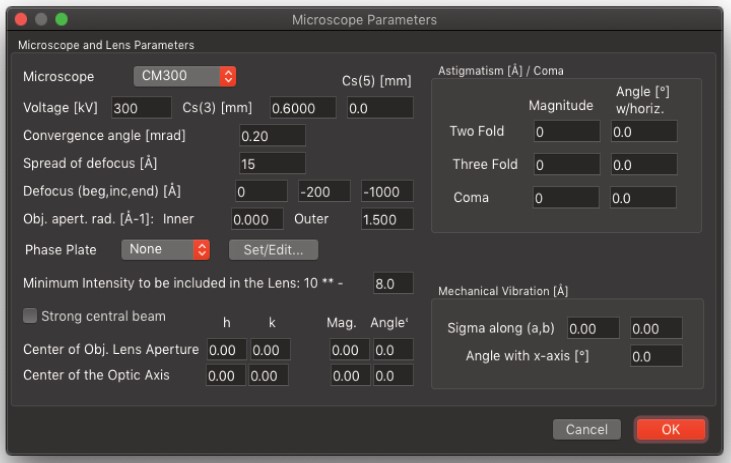Edit the Outer objective aperture radius field
Screen dimensions: 731x463
coord(386,218)
